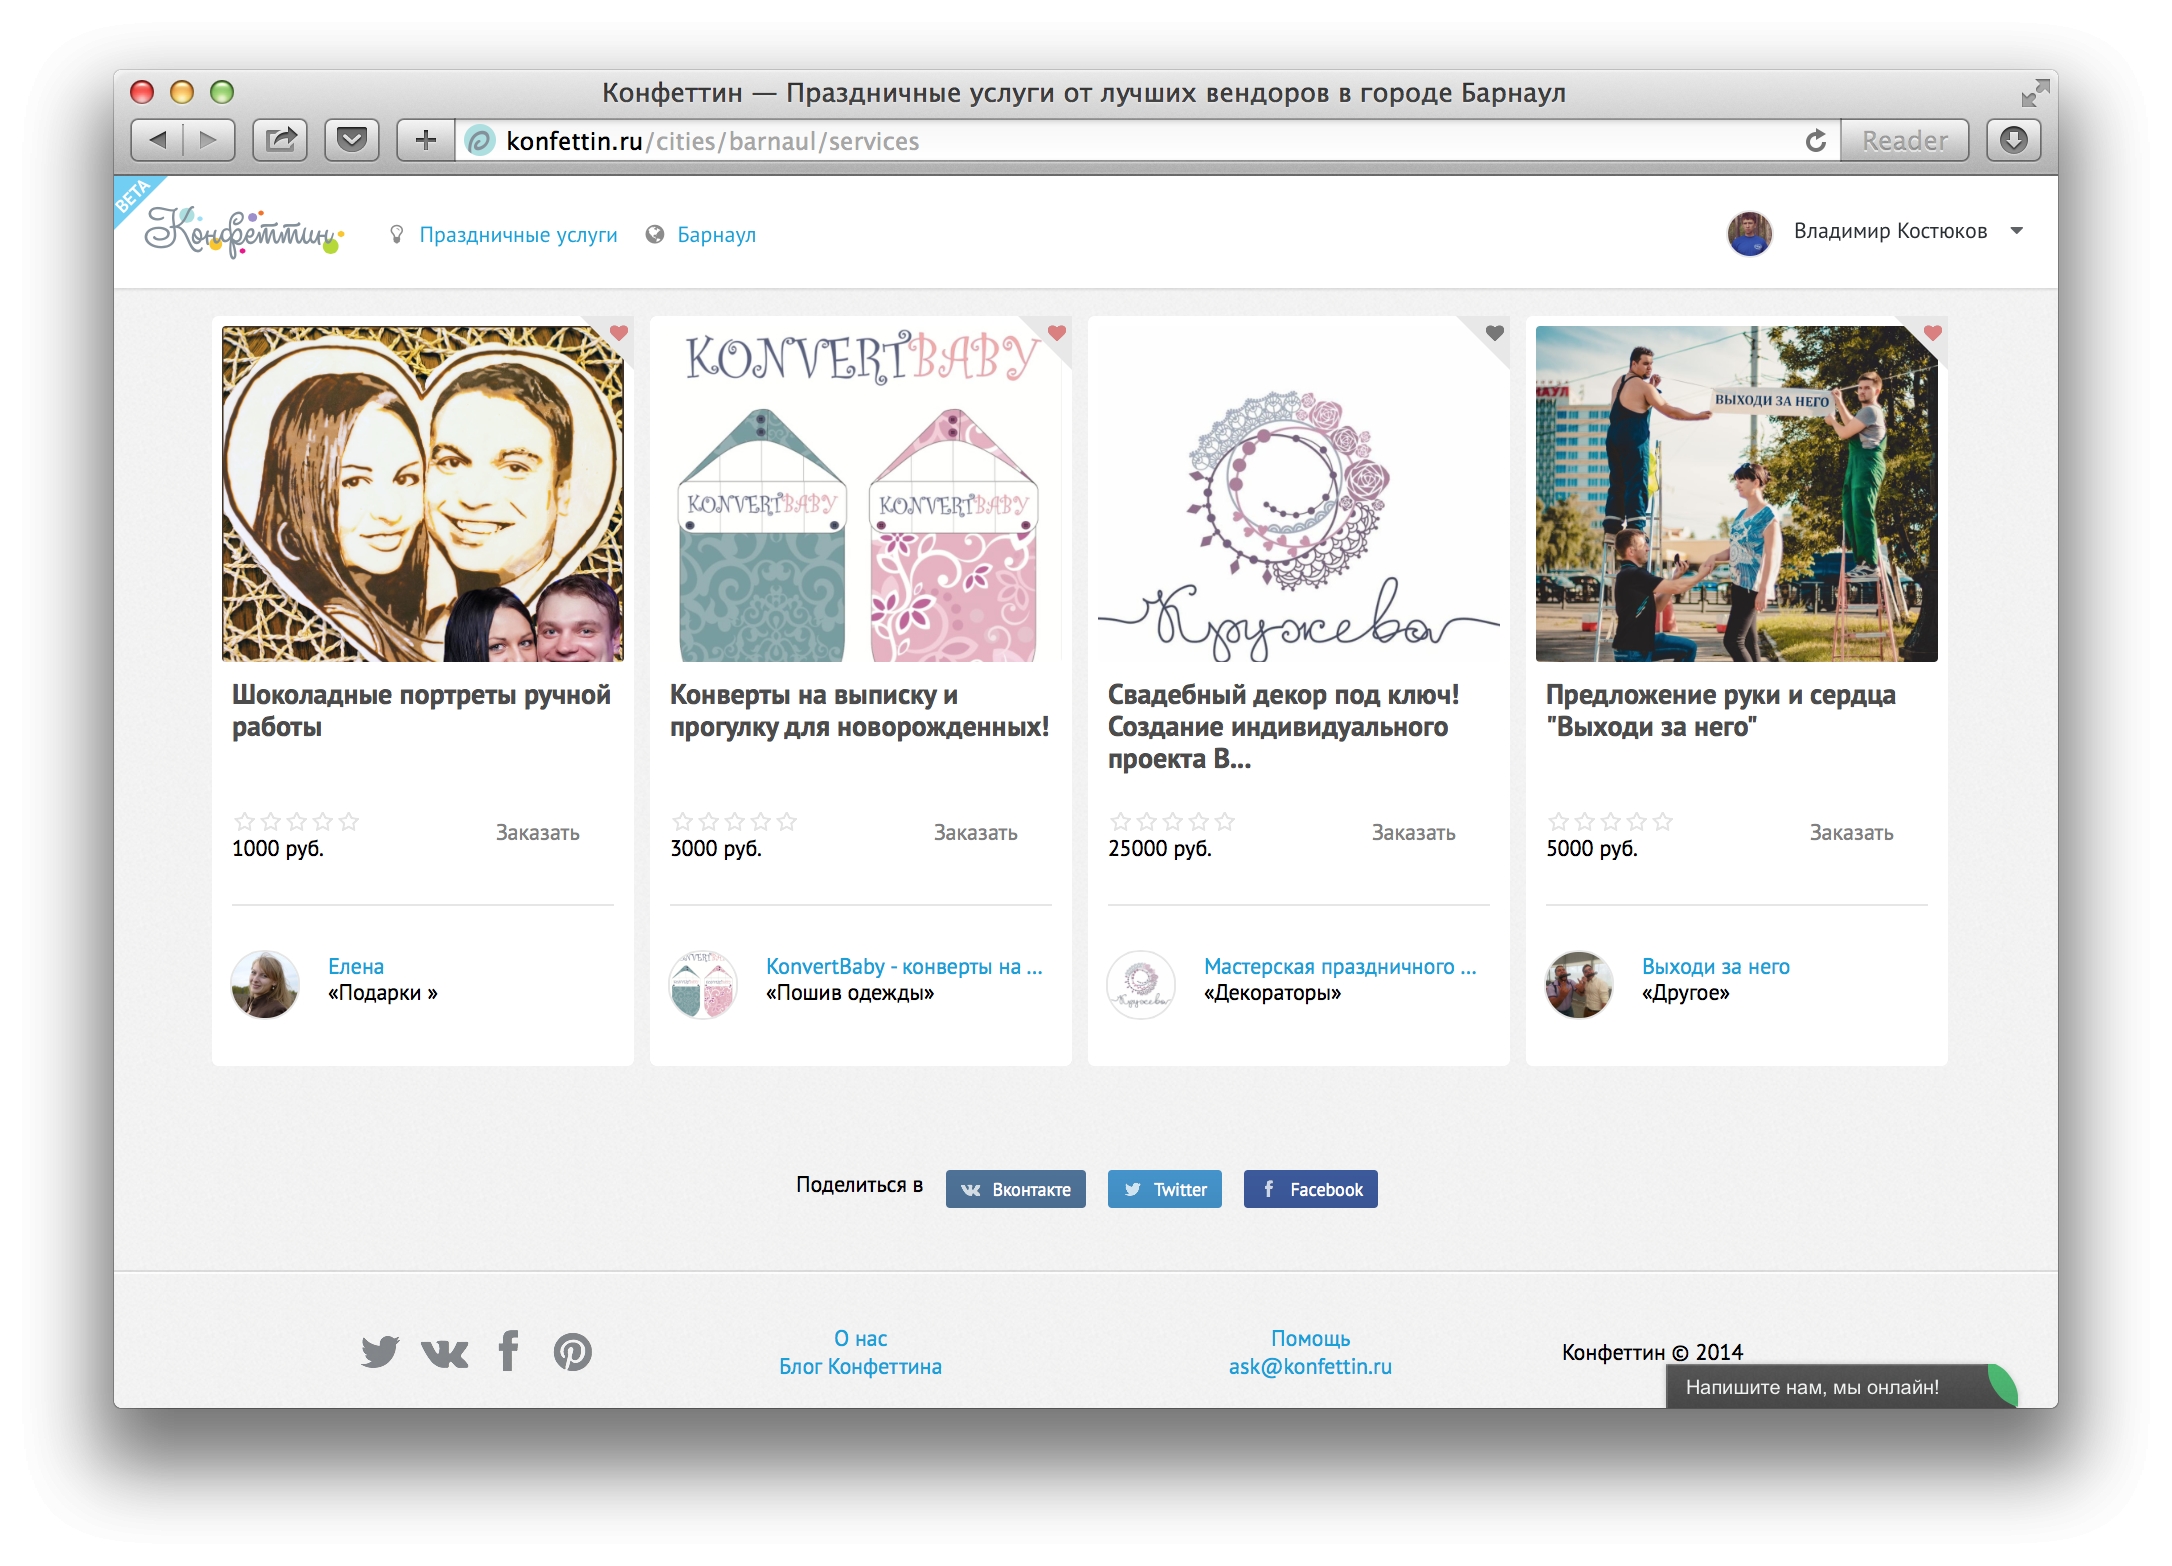Open footer Twitter bird icon
This screenshot has width=2172, height=1566.
tap(380, 1352)
